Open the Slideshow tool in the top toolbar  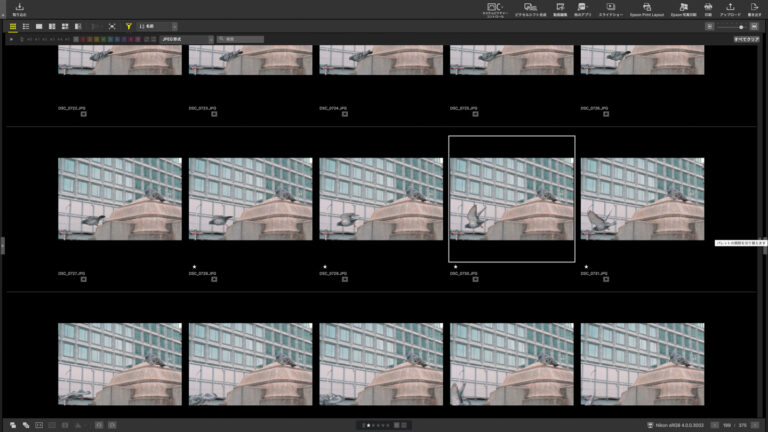[x=609, y=9]
